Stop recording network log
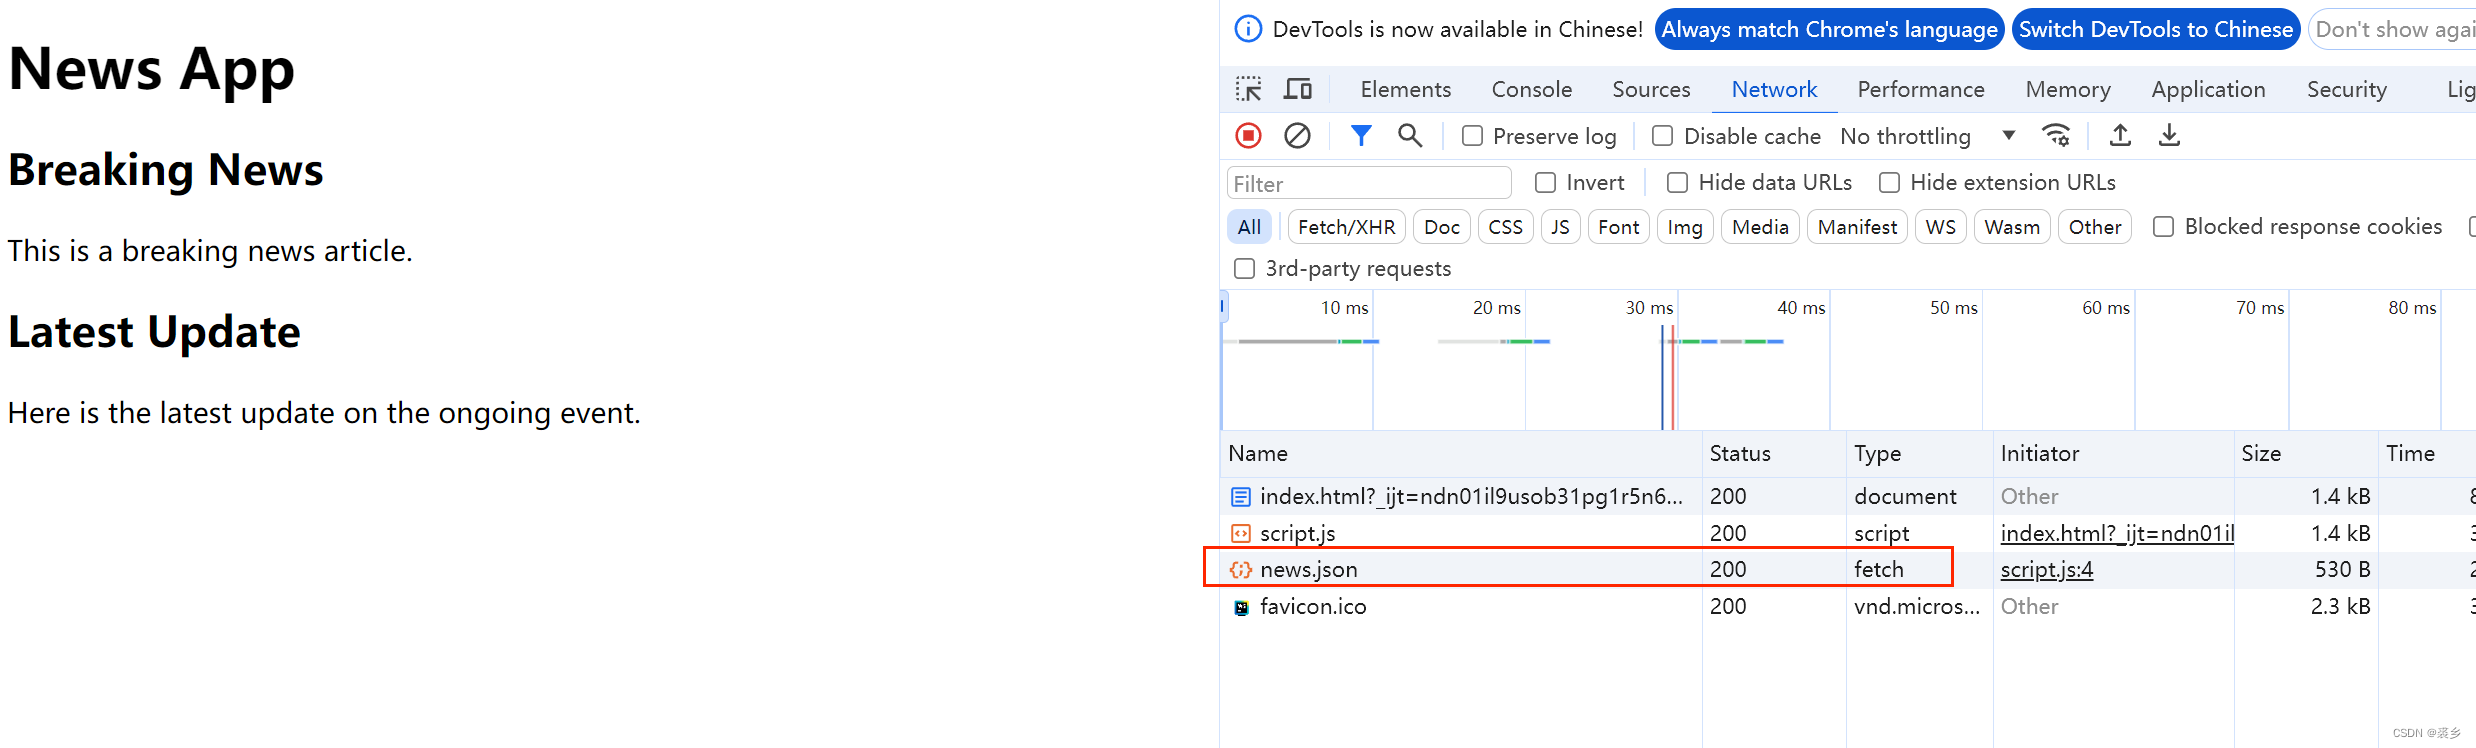Viewport: 2476px width, 748px height. click(x=1248, y=135)
